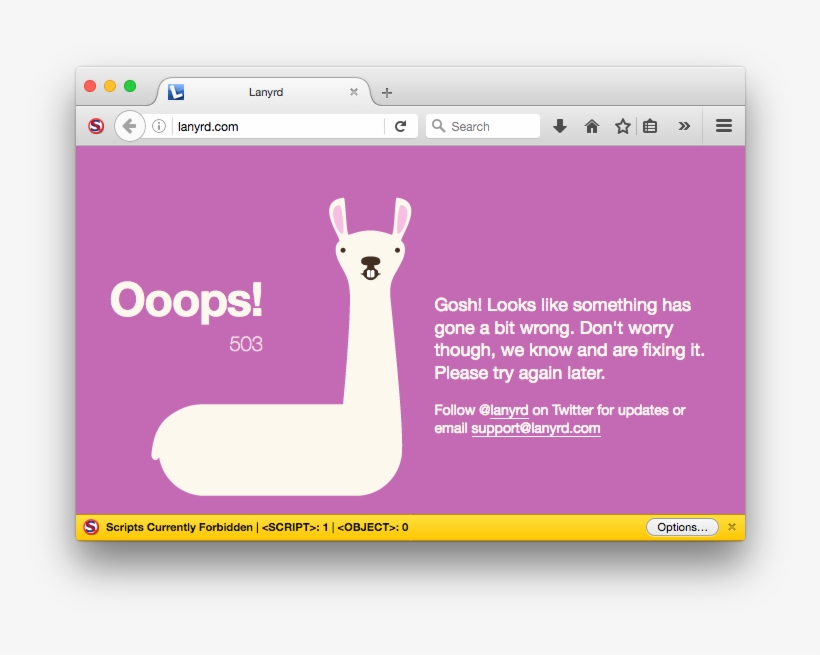
Task: Expand more toolbar tools chevron
Action: pyautogui.click(x=684, y=126)
